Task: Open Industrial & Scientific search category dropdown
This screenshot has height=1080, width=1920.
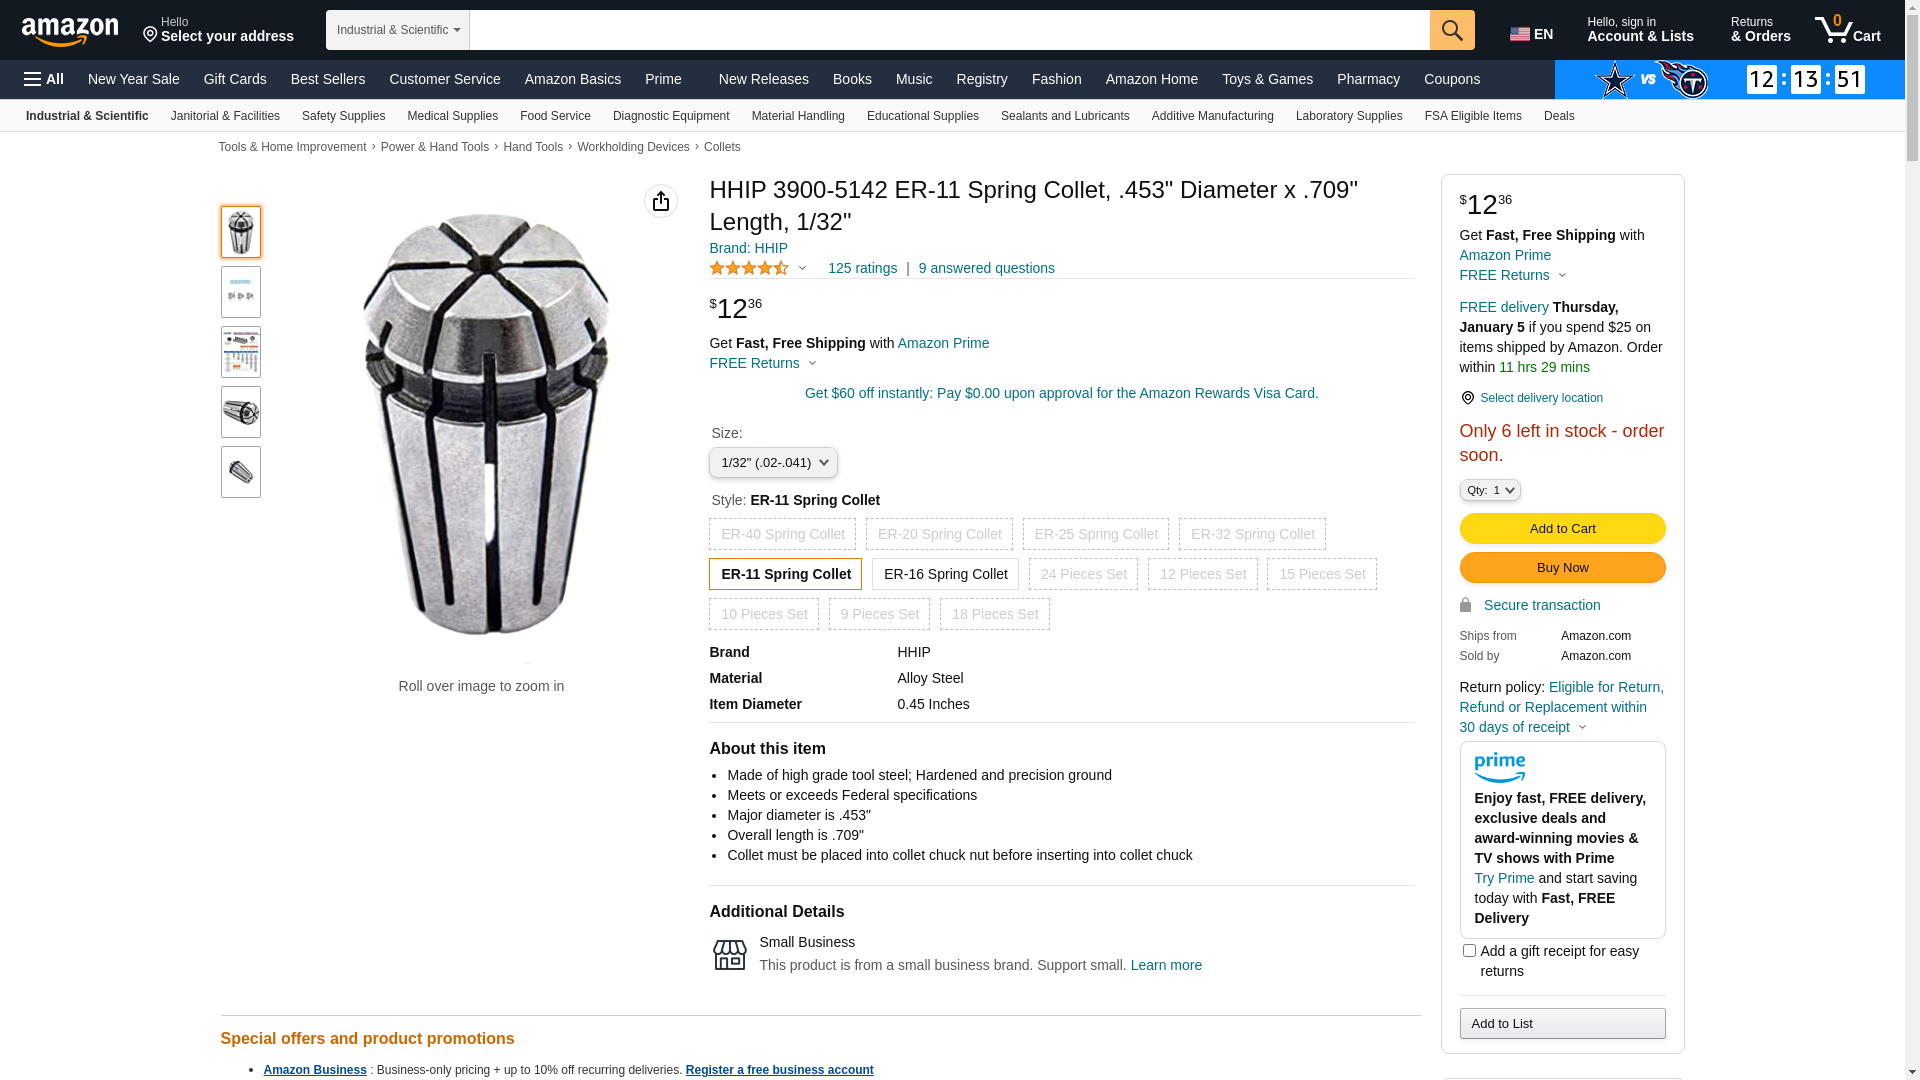Action: [x=398, y=30]
